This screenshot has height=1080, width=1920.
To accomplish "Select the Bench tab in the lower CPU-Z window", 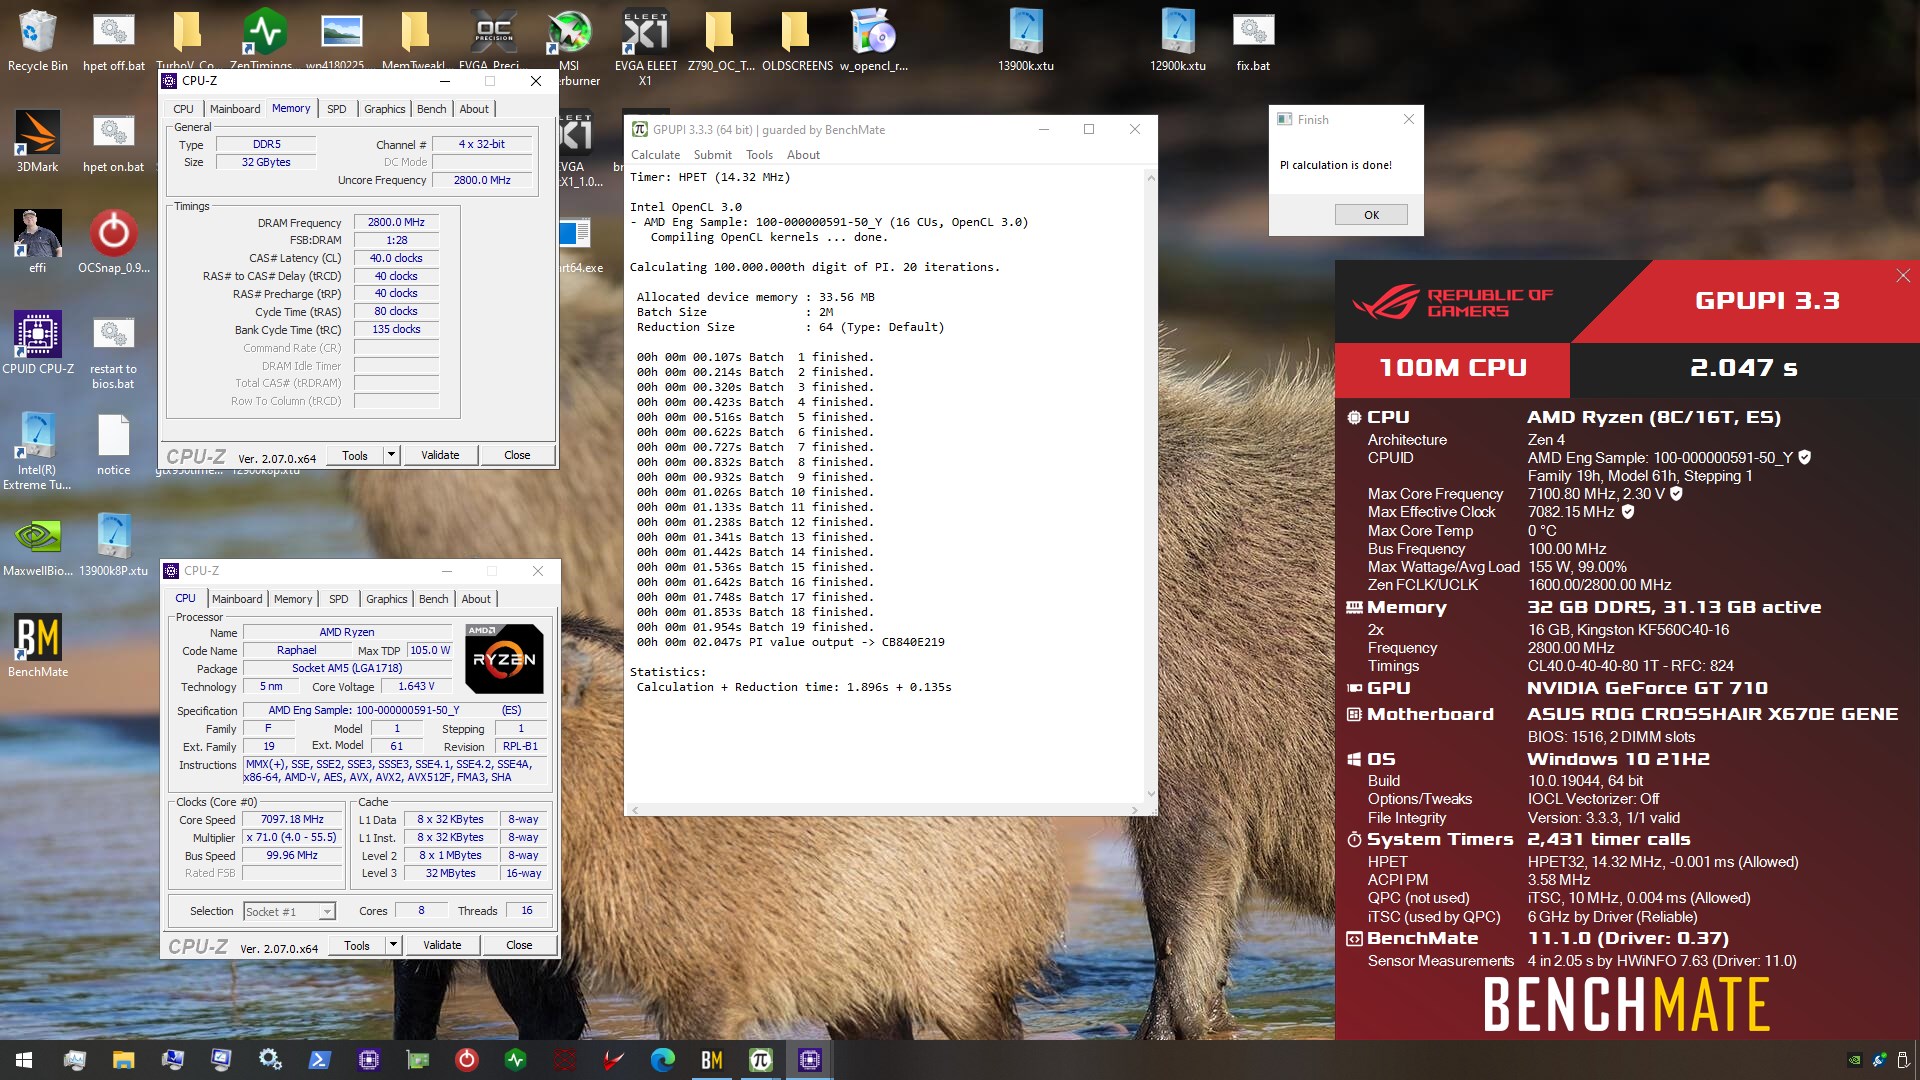I will [x=434, y=599].
